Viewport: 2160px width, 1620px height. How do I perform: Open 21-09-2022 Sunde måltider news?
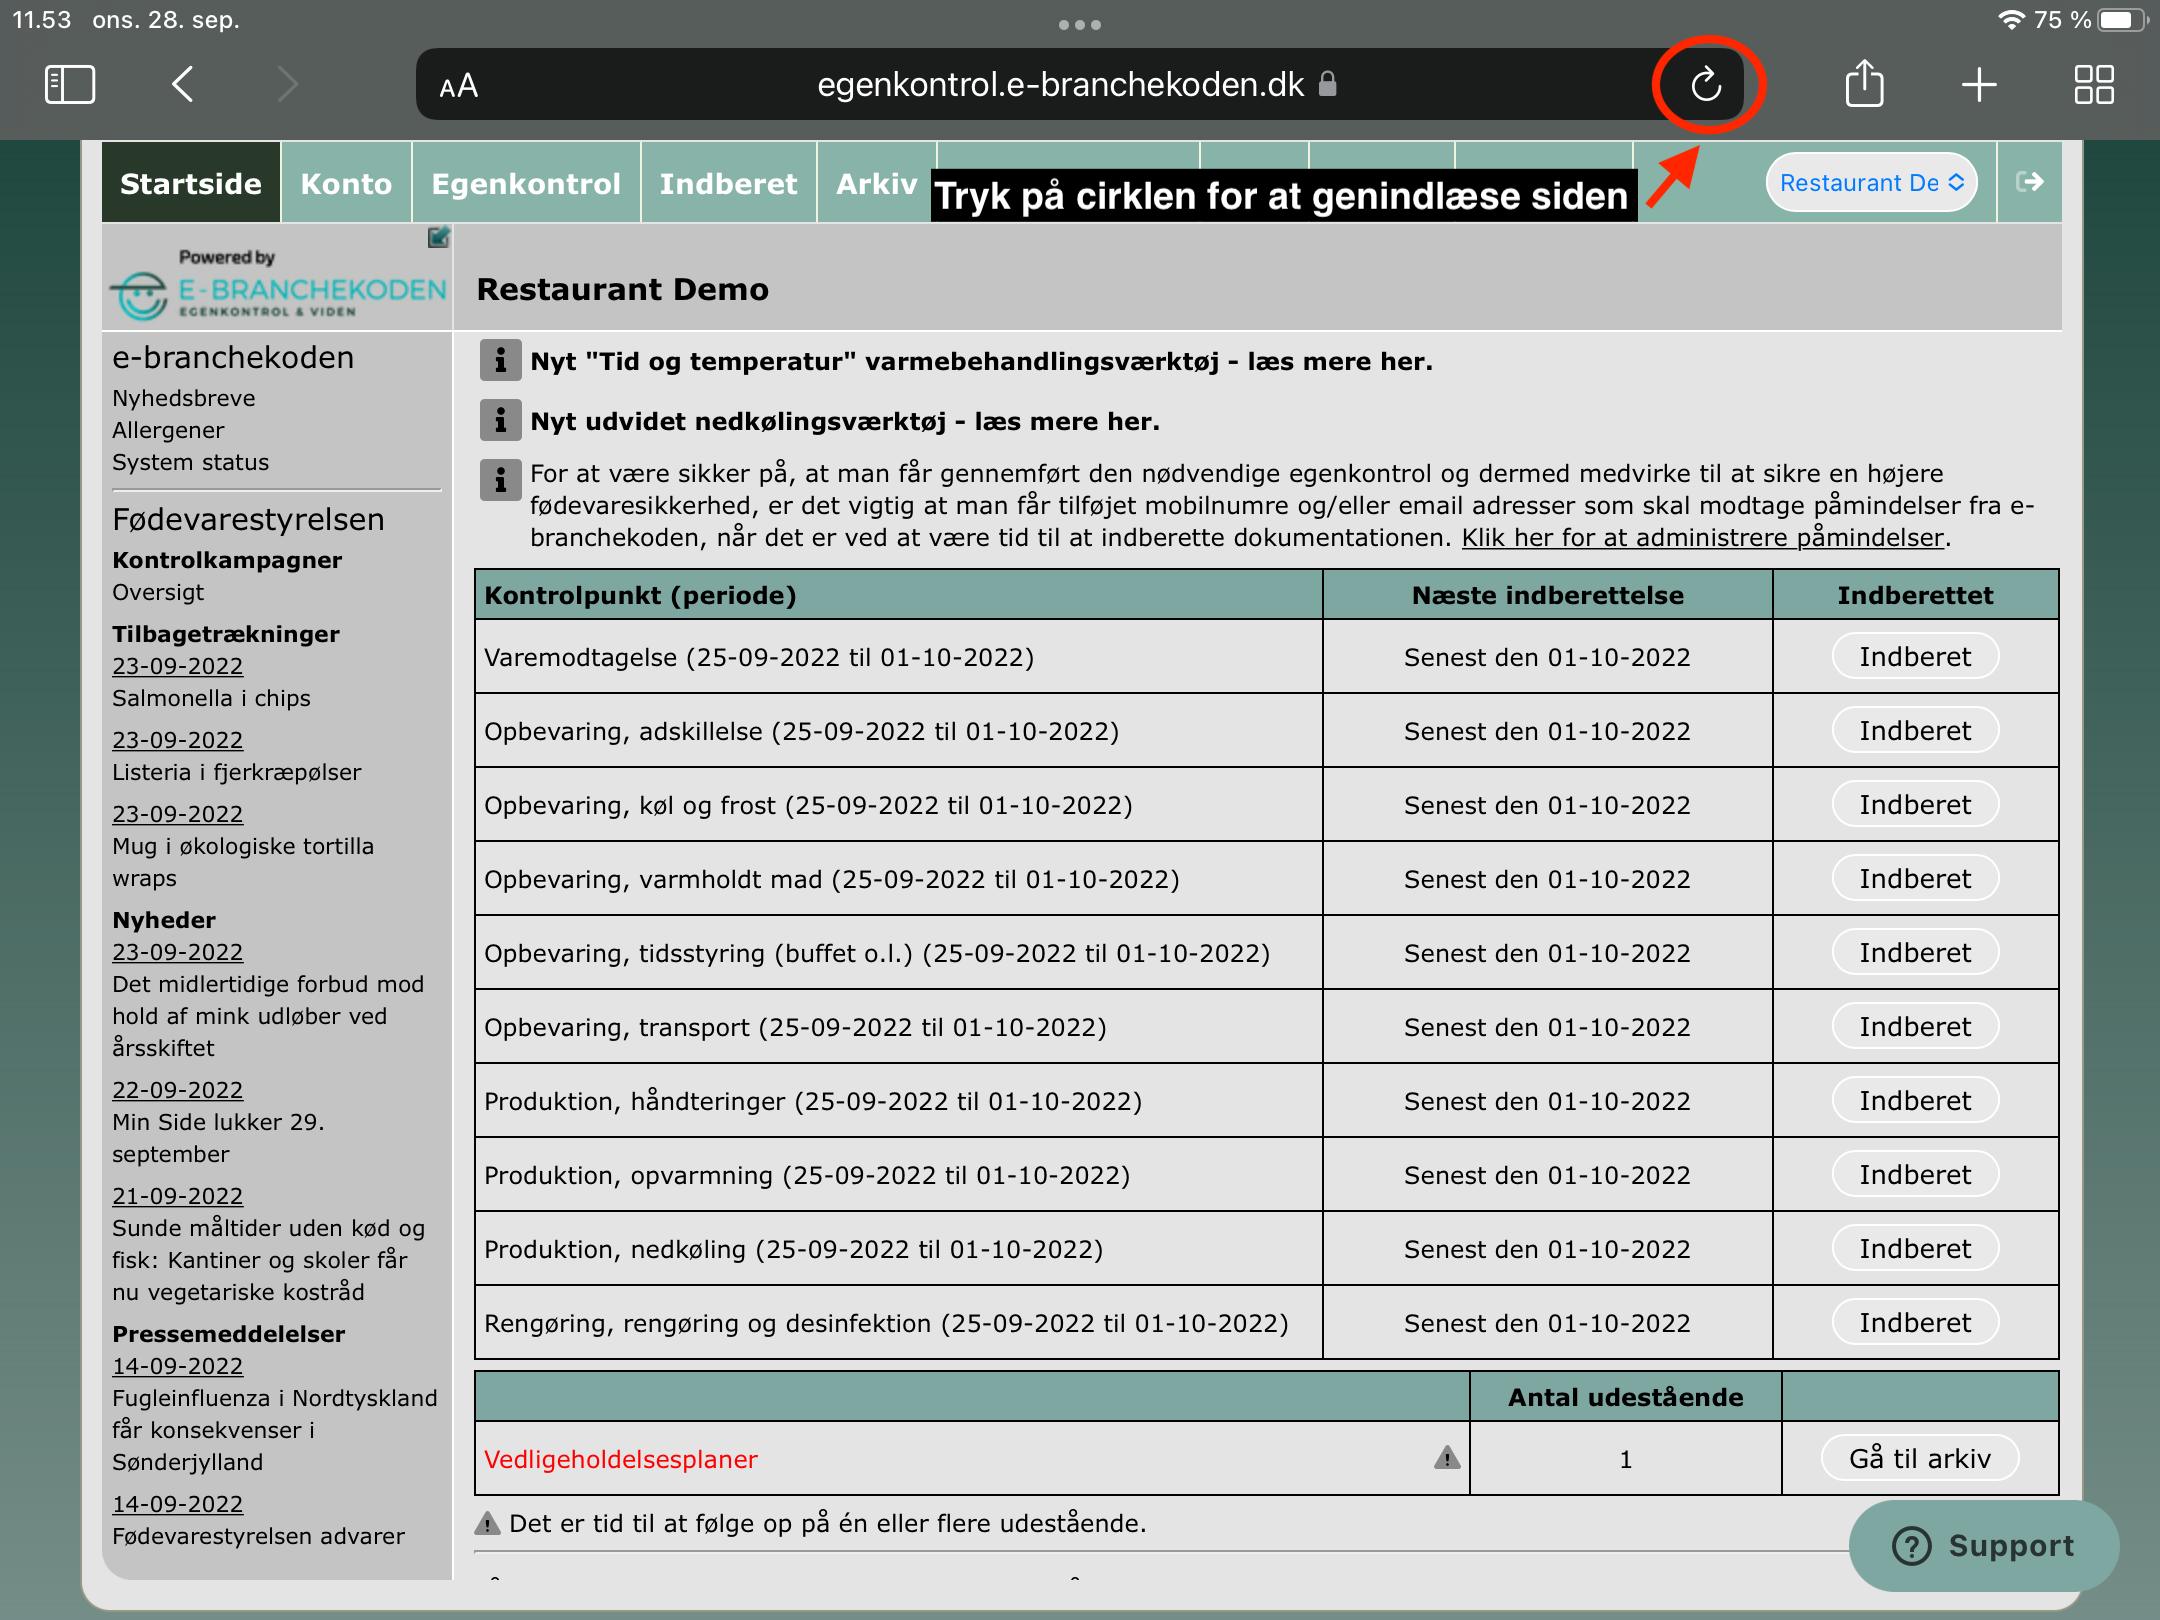[178, 1196]
